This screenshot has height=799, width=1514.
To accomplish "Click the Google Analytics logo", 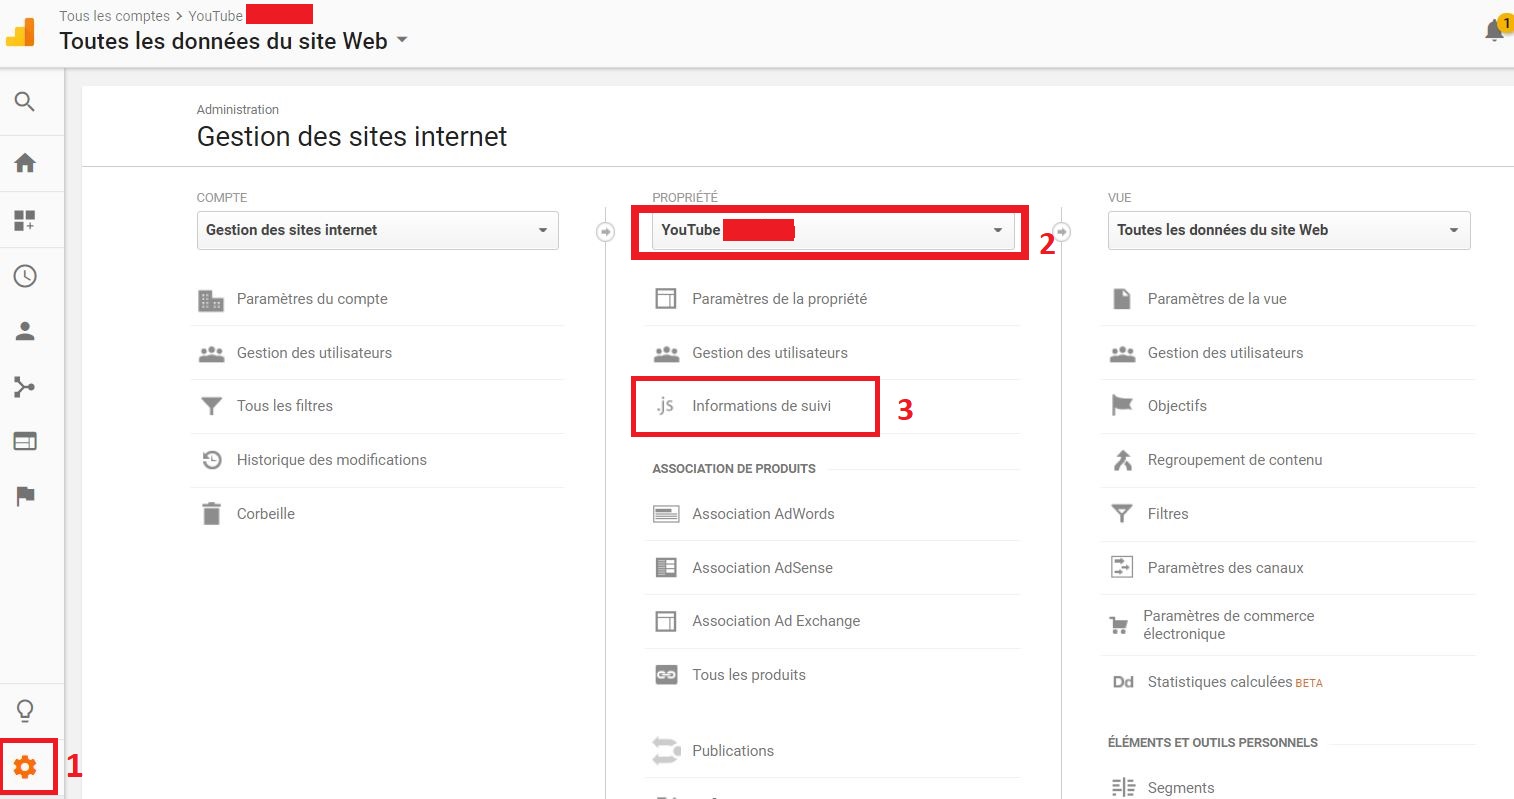I will click(x=20, y=32).
